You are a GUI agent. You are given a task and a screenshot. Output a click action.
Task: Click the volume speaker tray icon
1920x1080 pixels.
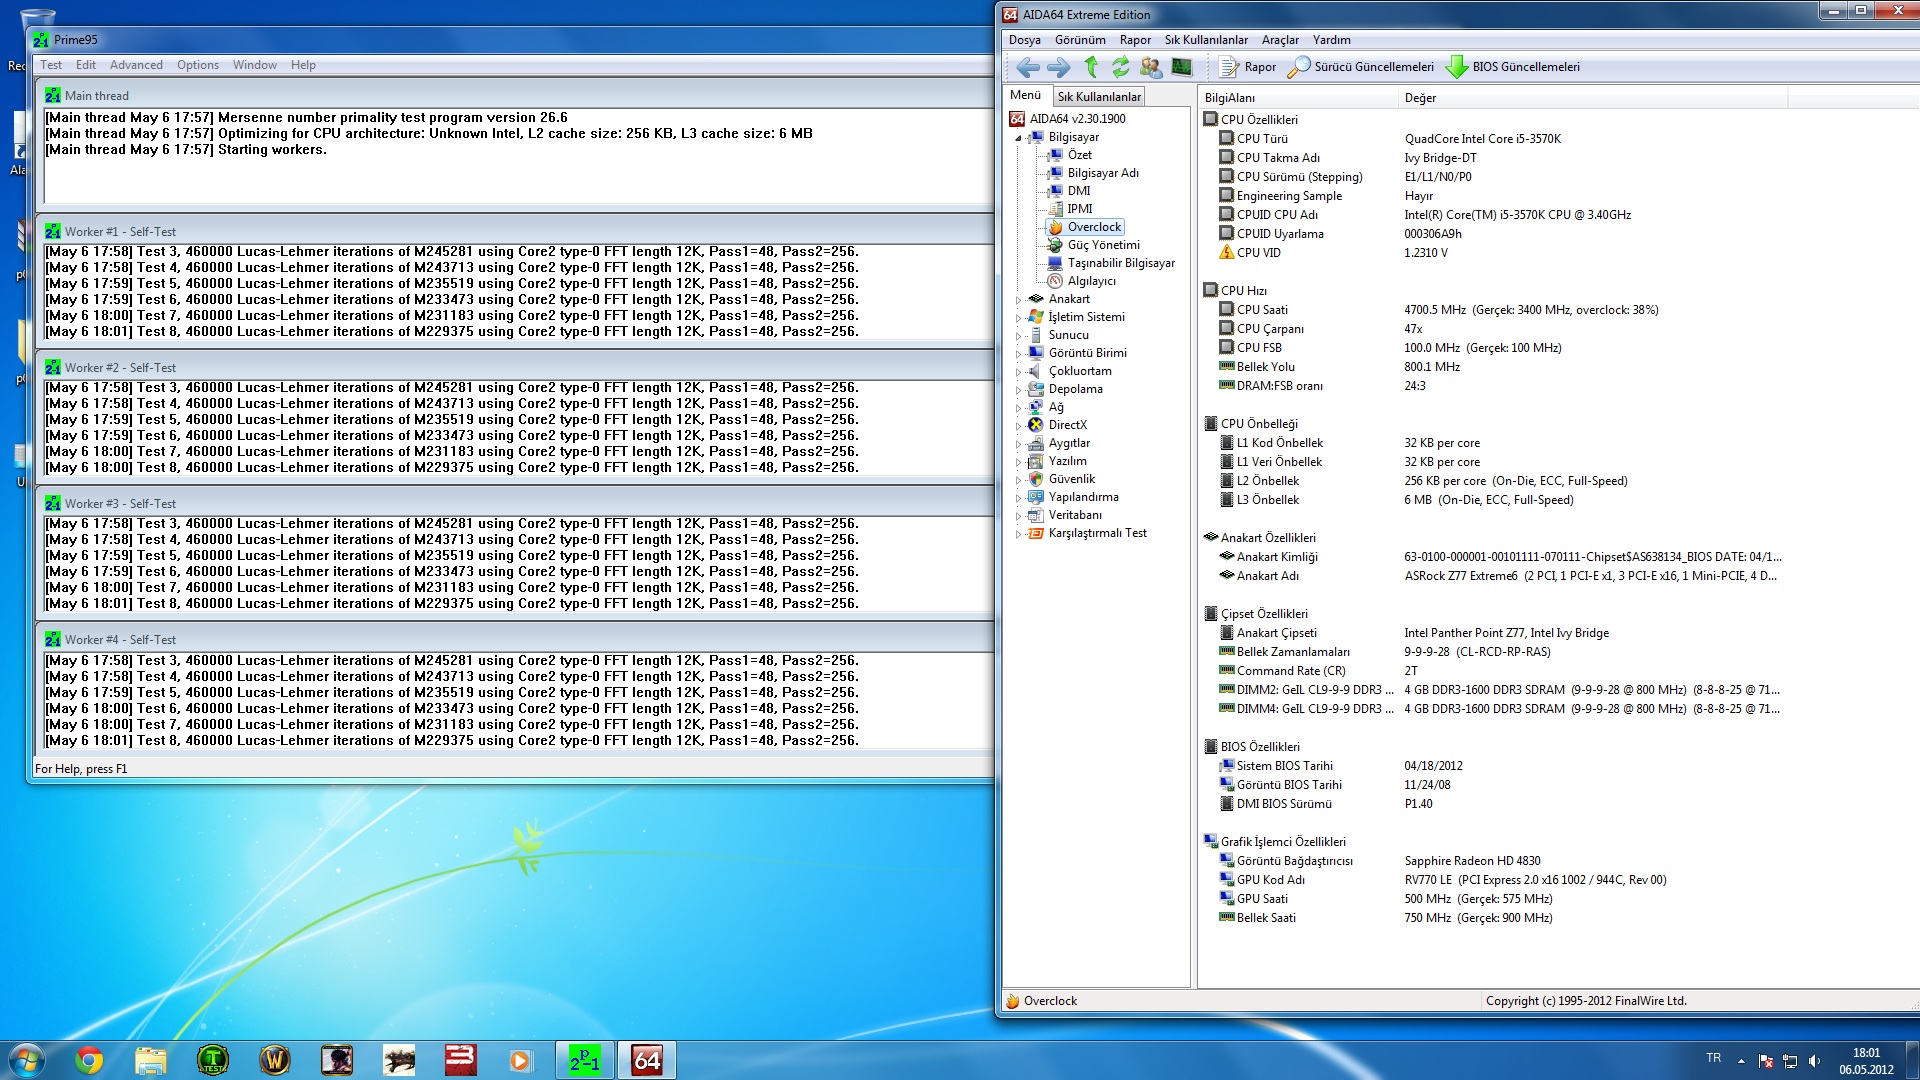click(x=1814, y=1061)
